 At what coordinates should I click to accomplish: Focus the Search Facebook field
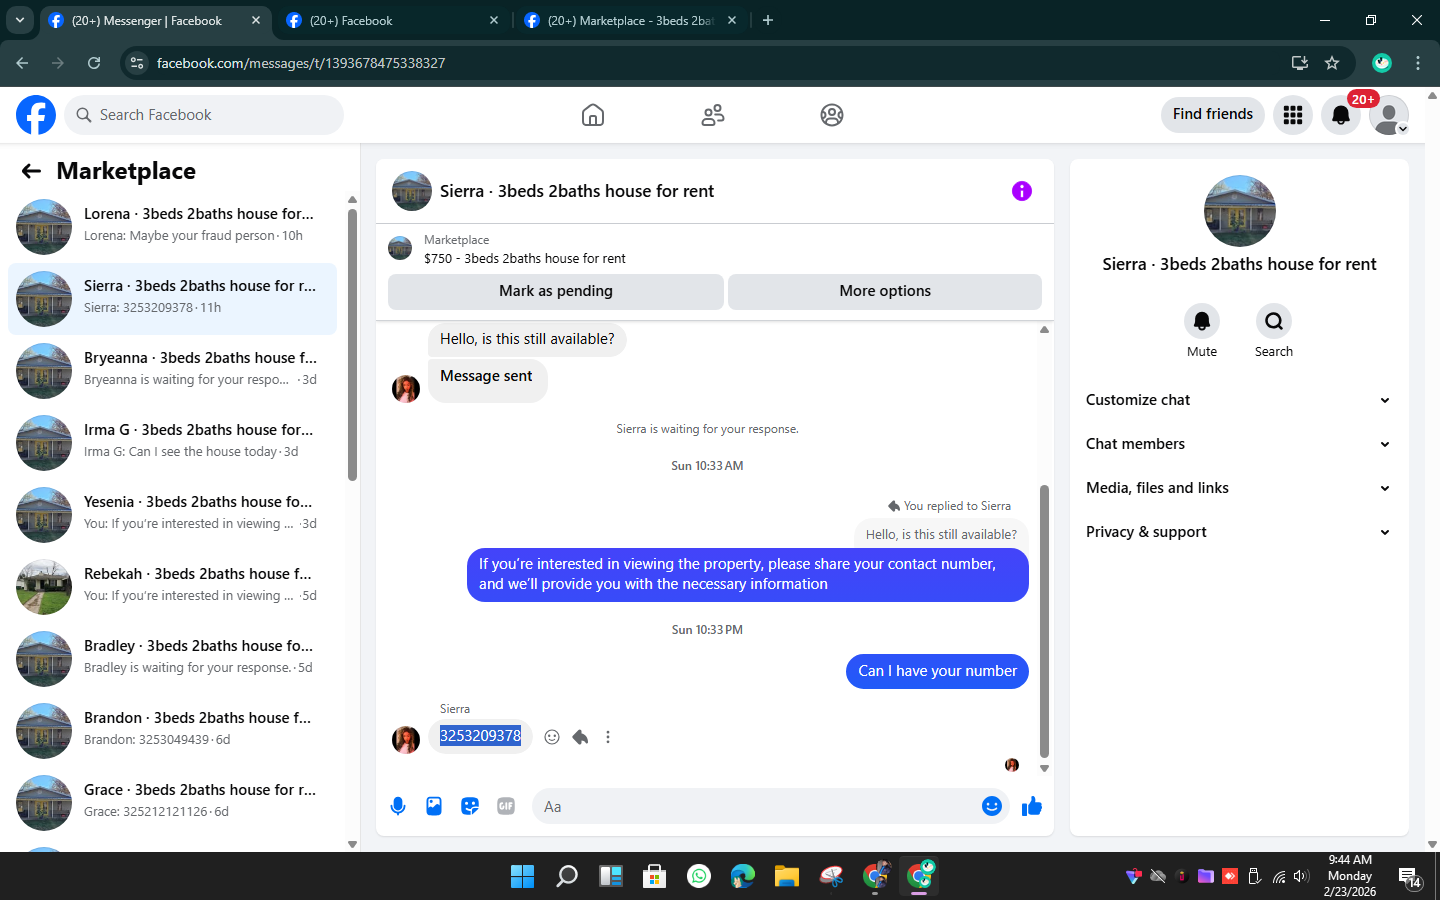coord(204,115)
